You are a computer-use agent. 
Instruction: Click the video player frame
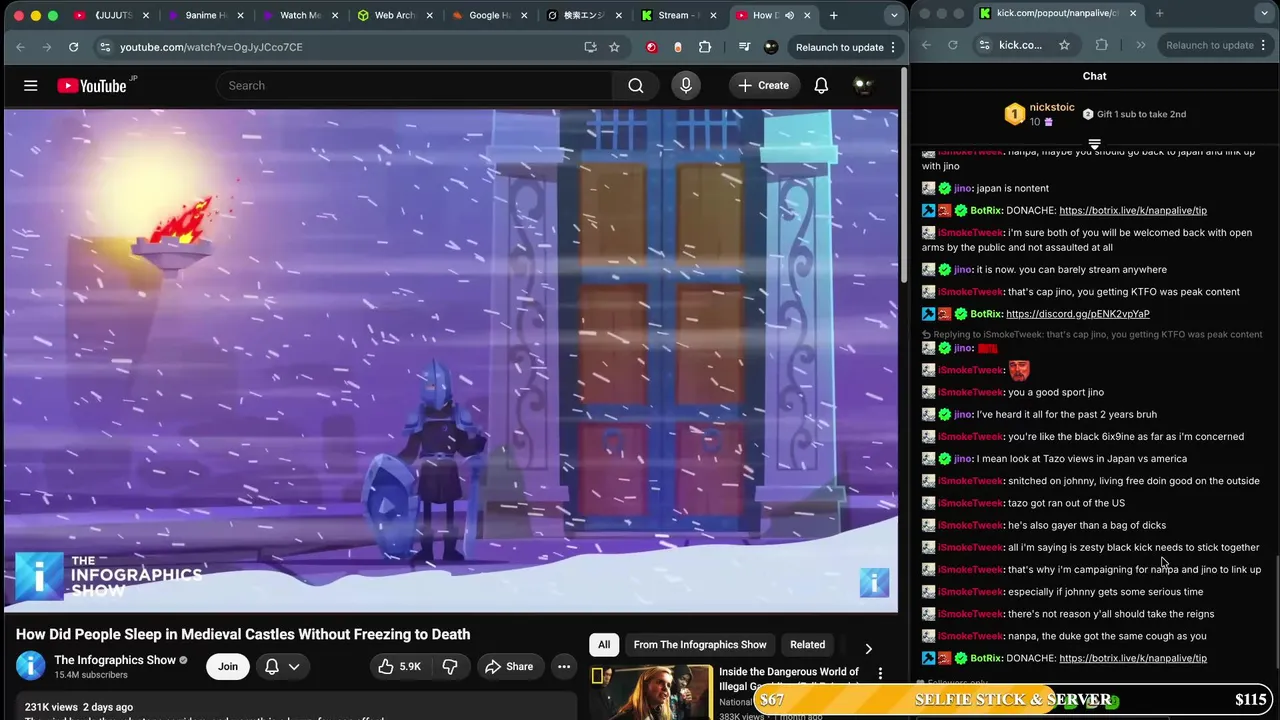451,360
